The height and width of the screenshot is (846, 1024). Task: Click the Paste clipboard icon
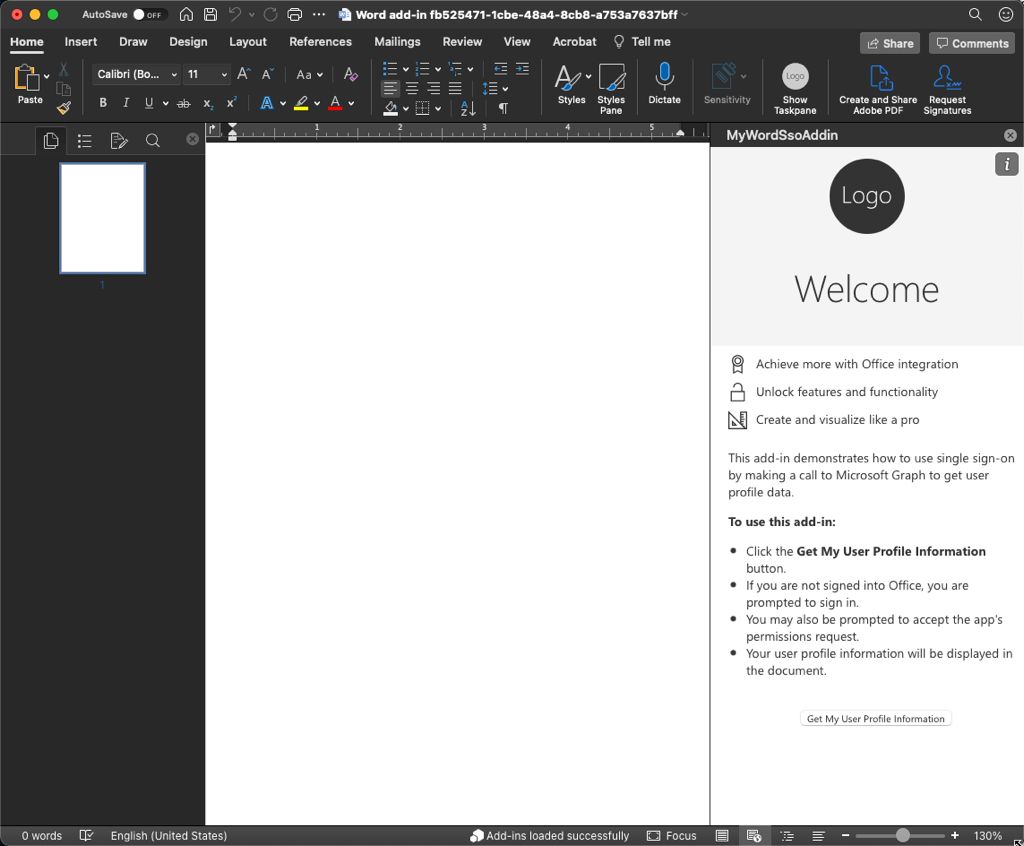[26, 78]
